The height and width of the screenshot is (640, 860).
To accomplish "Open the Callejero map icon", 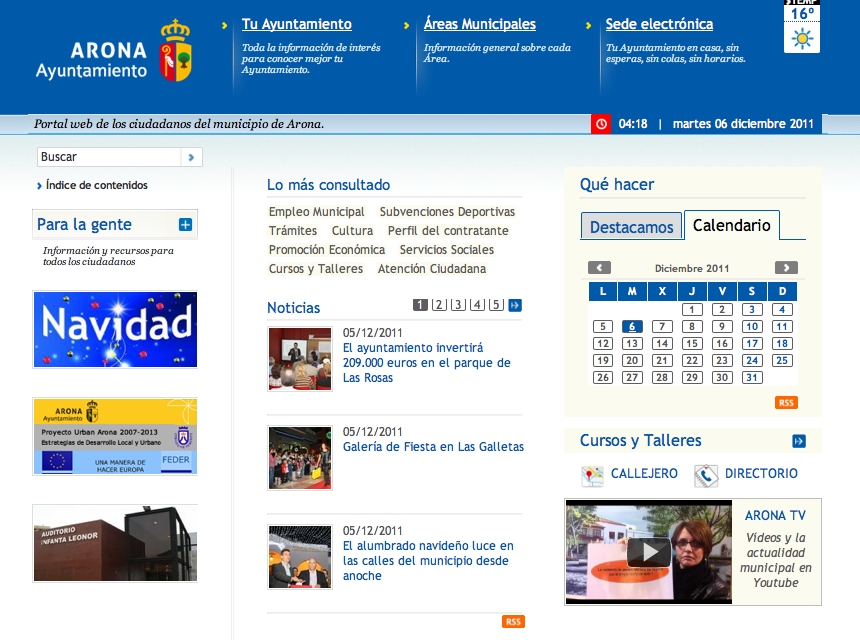I will [592, 475].
